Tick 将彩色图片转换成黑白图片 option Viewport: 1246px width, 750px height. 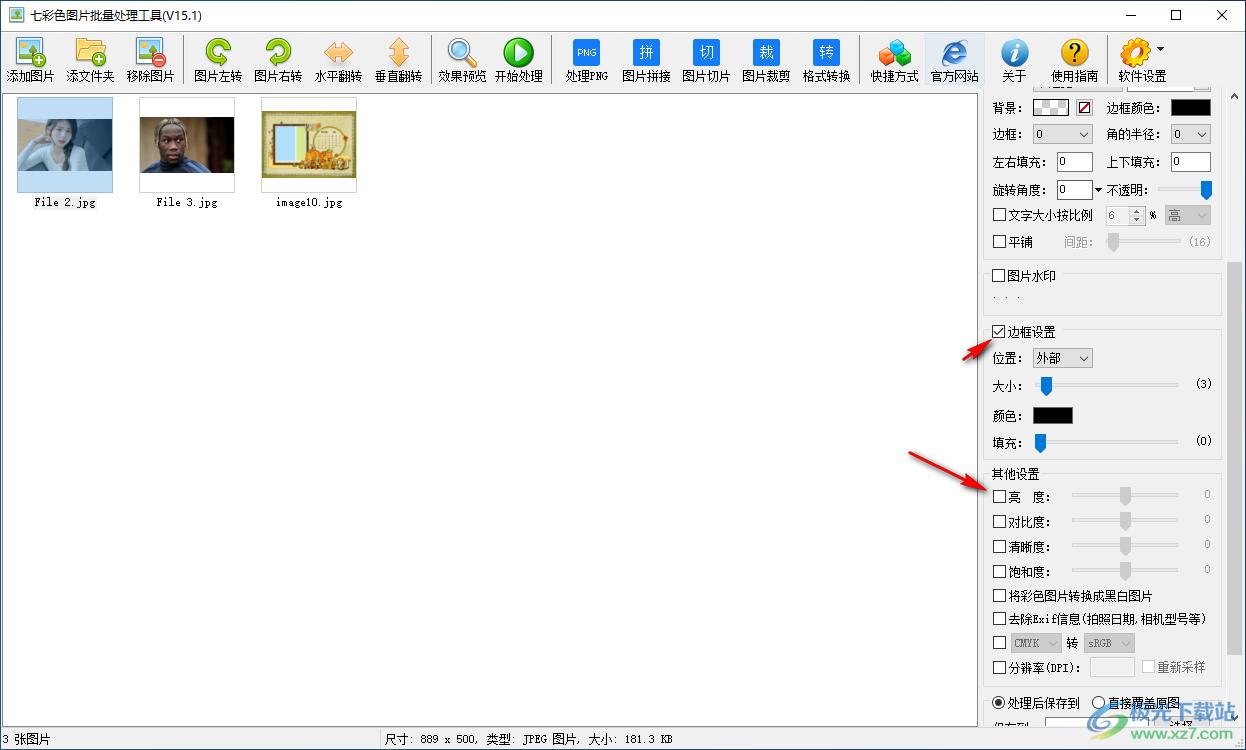(x=999, y=596)
